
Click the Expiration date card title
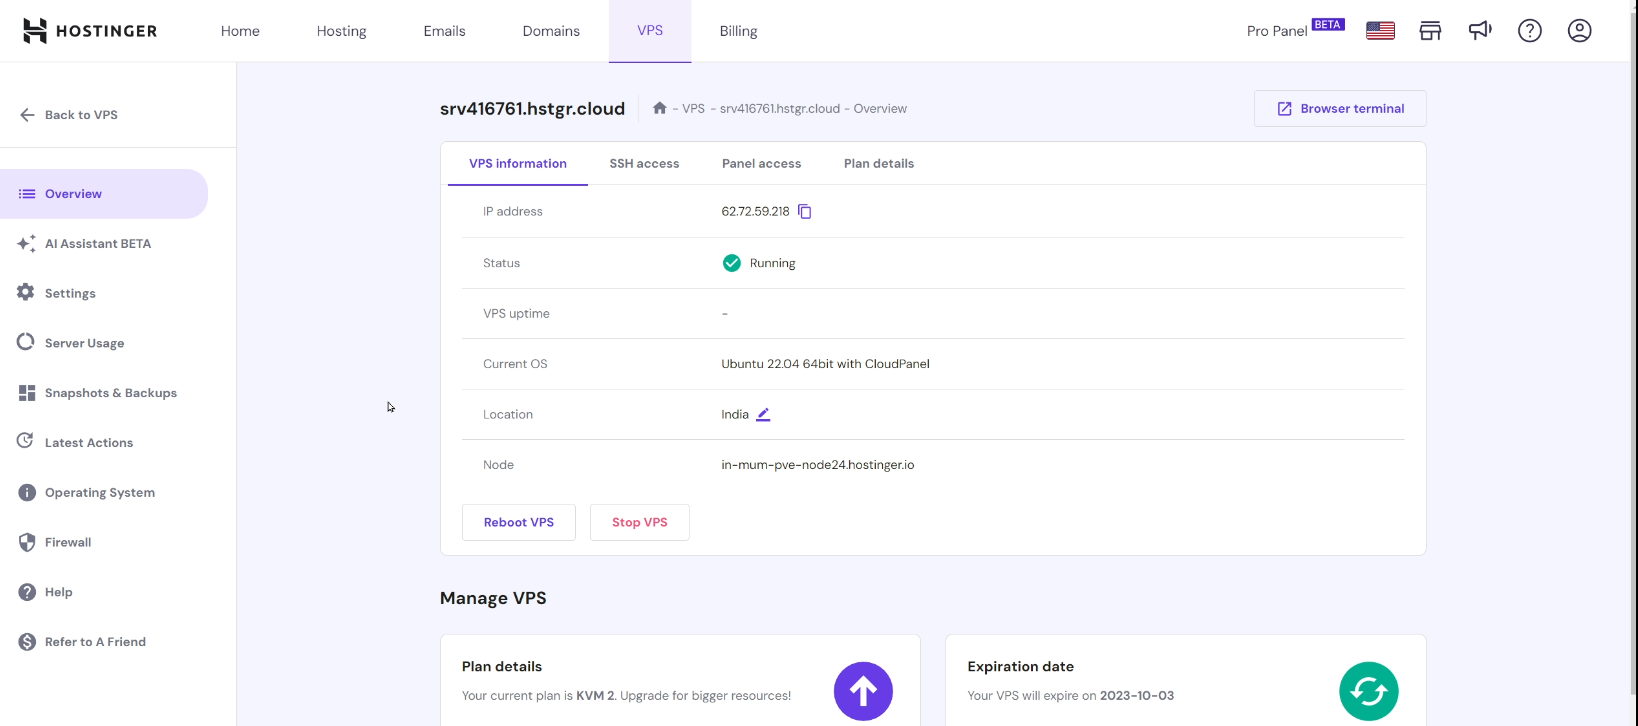point(1021,667)
